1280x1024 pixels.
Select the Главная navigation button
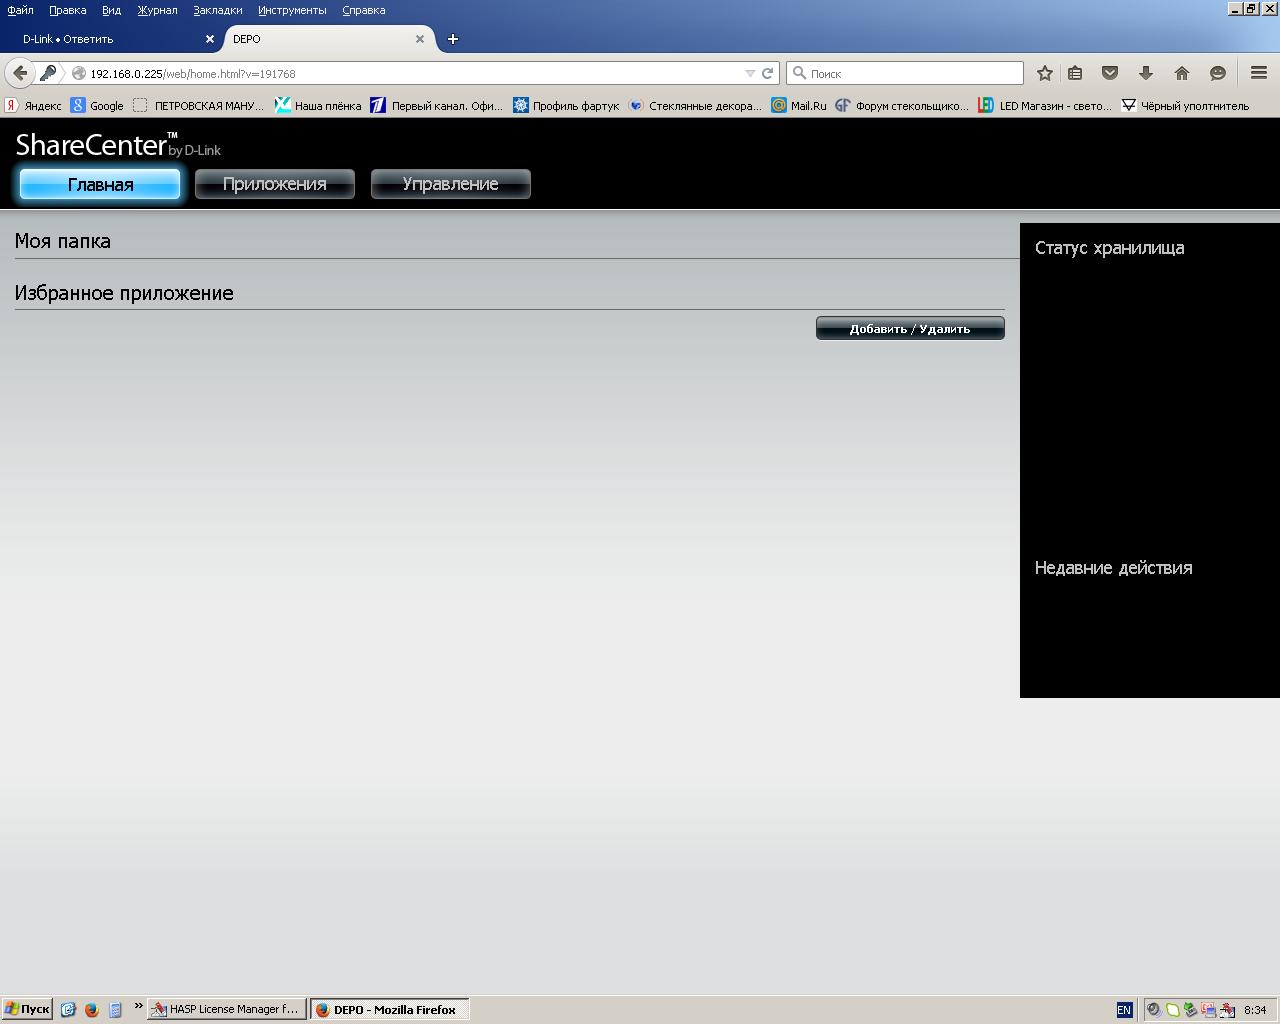coord(100,184)
